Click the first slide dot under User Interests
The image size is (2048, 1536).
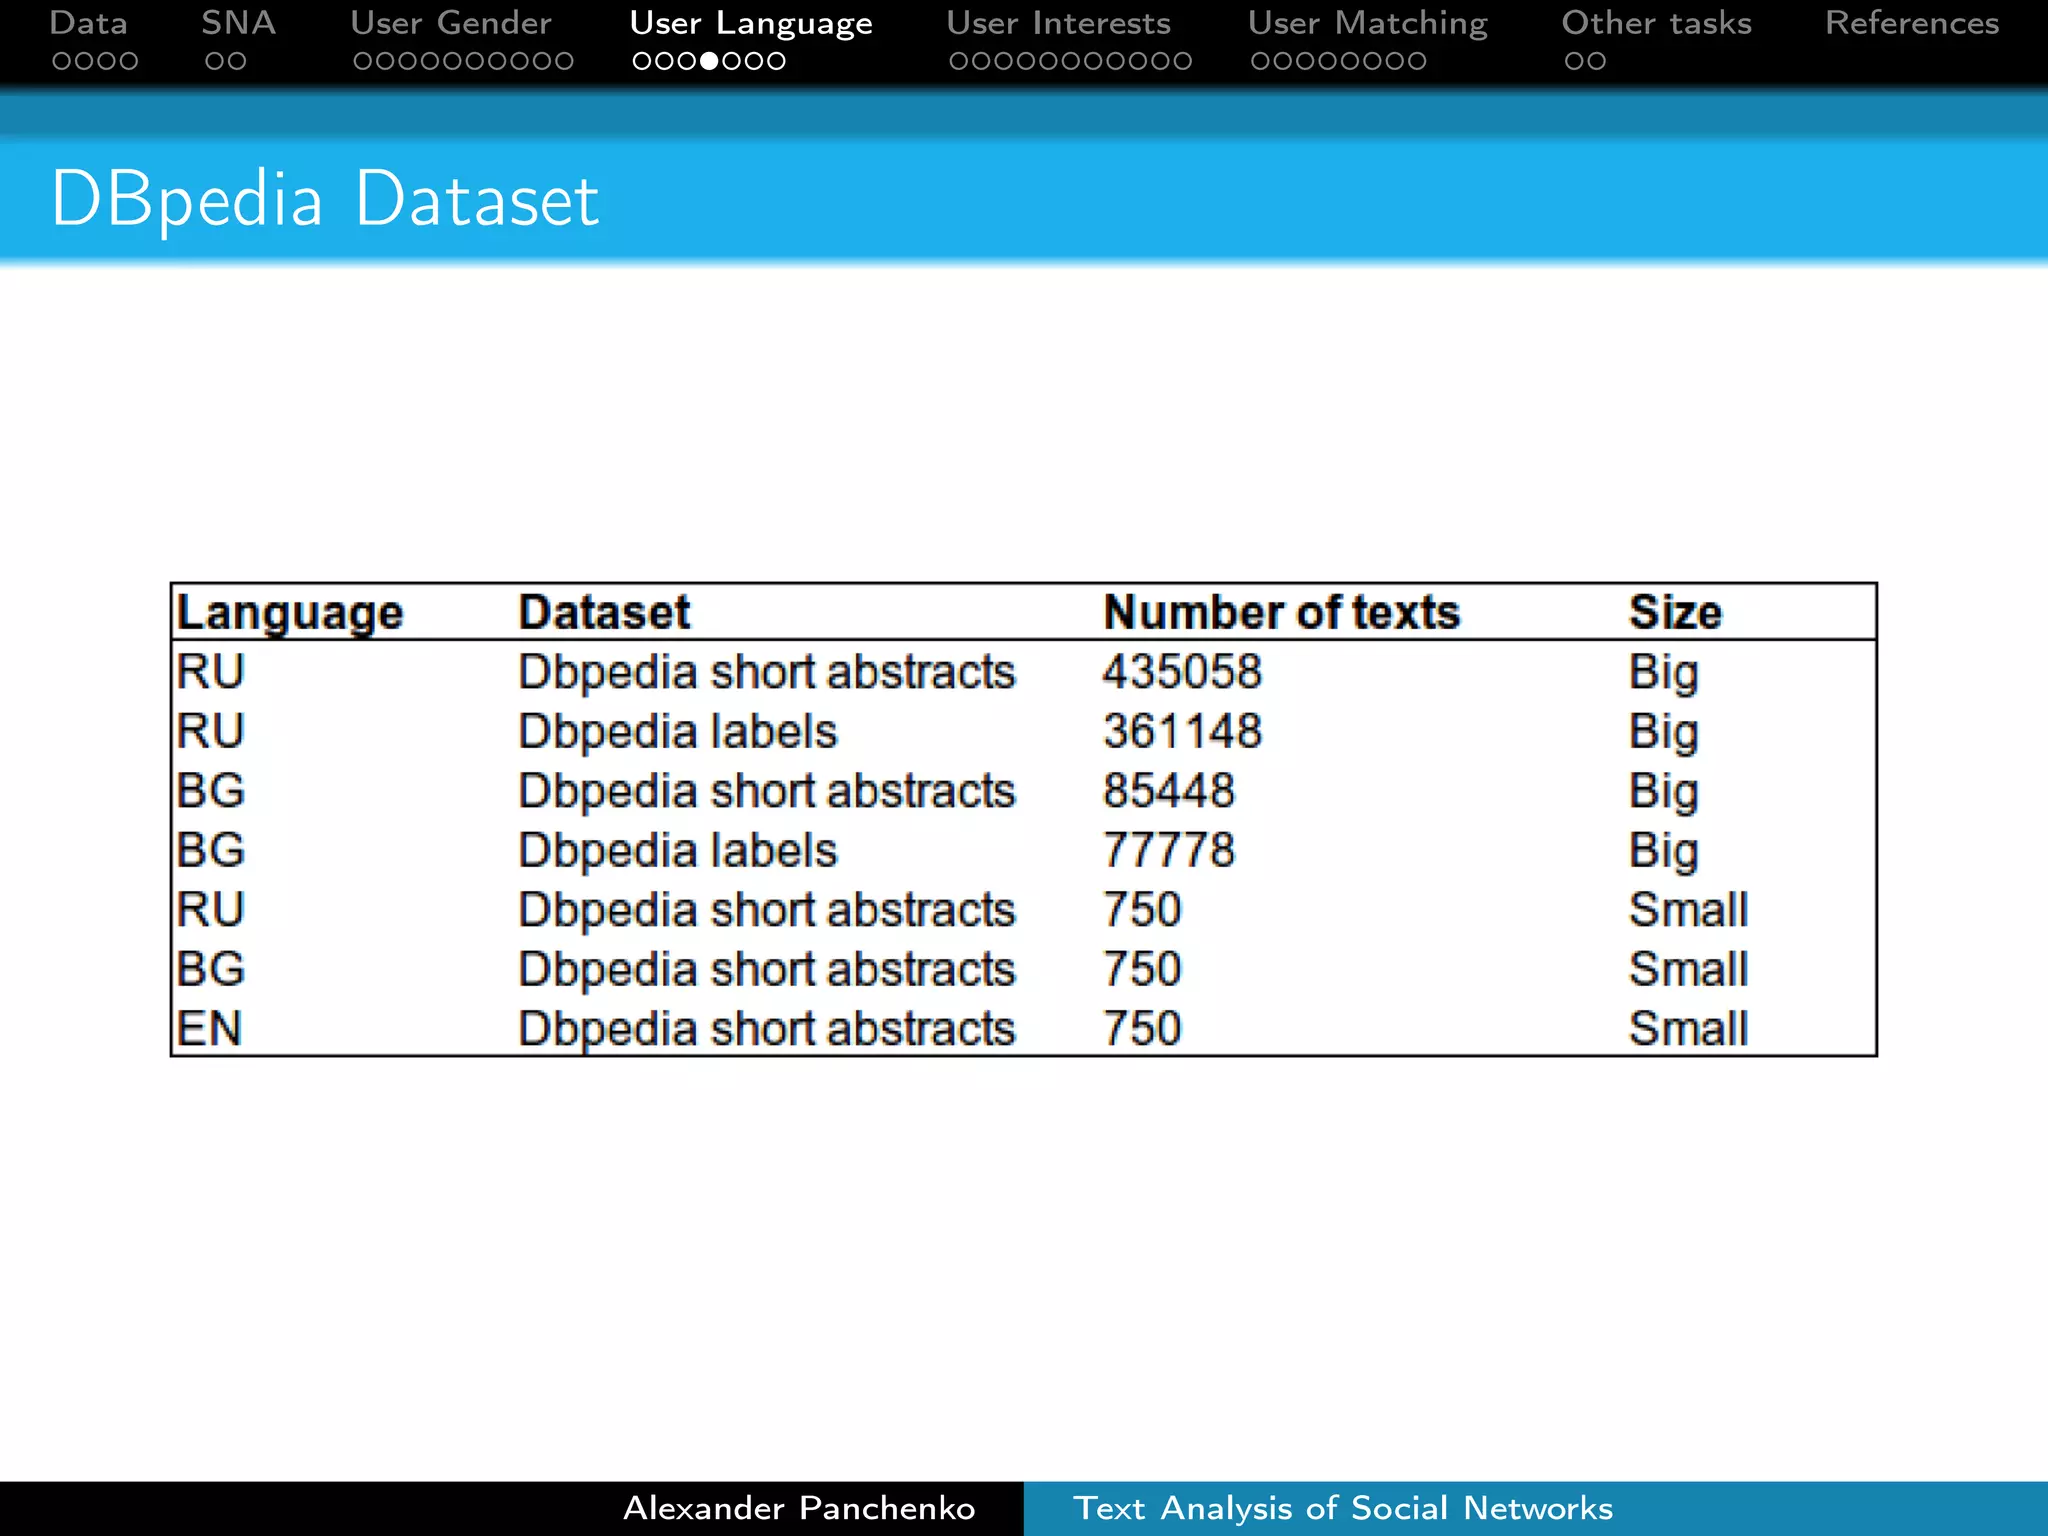pos(959,61)
